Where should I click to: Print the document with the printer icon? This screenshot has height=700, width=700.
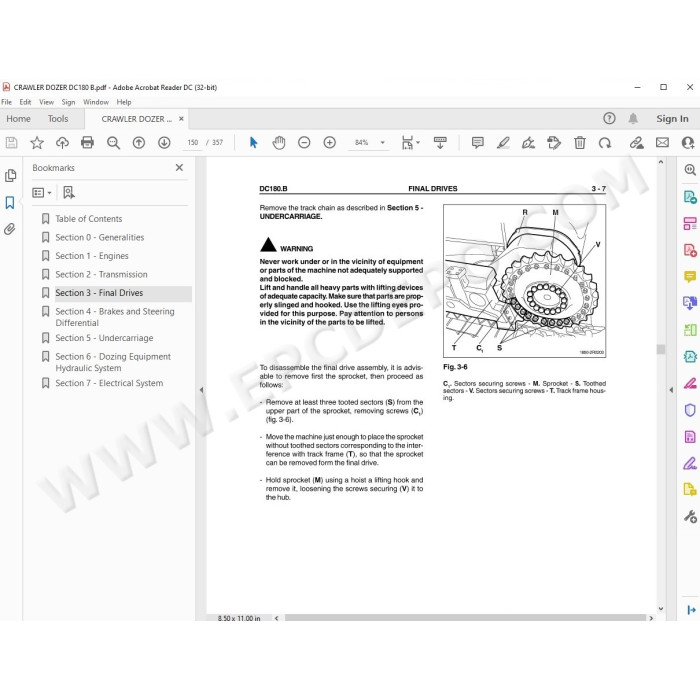click(x=88, y=142)
